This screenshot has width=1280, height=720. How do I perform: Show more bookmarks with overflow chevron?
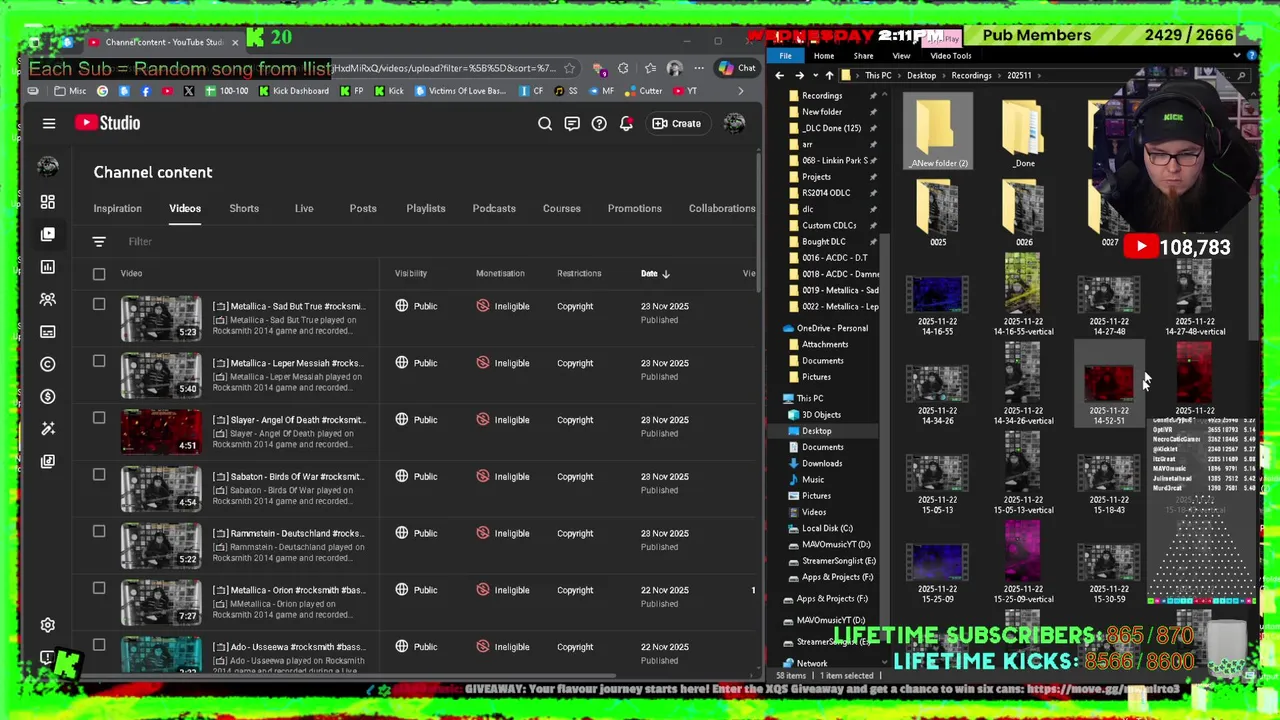tap(740, 91)
